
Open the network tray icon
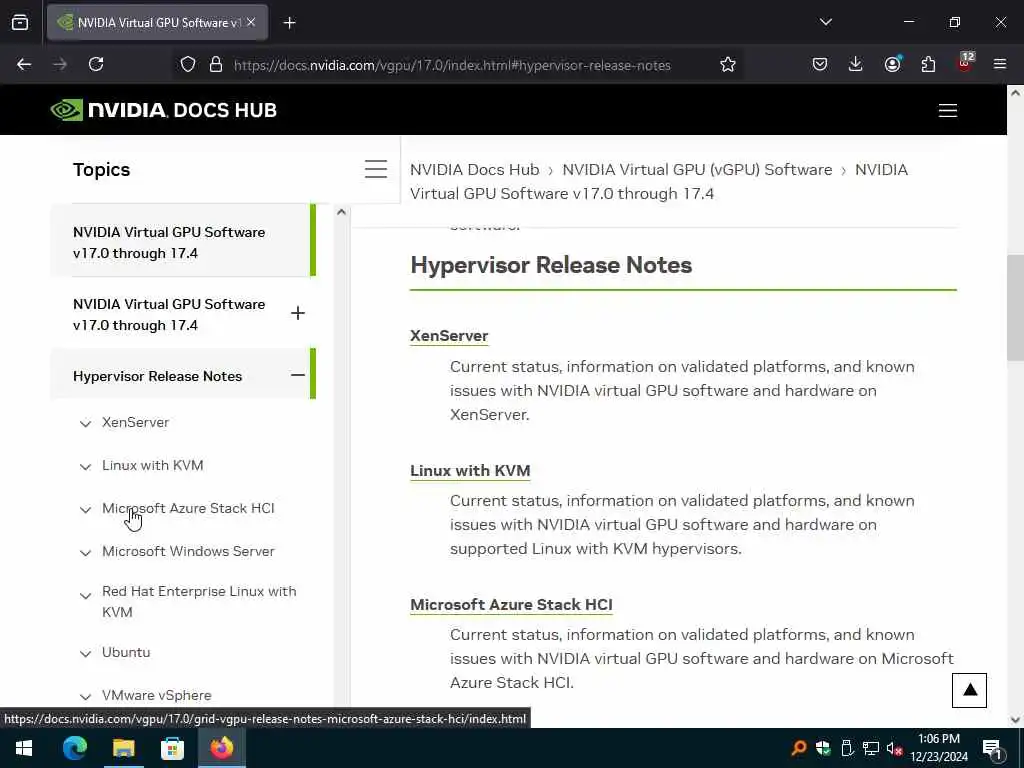[871, 748]
